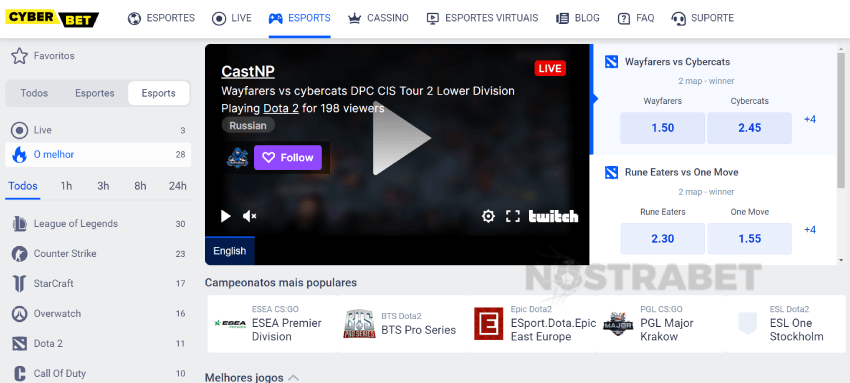Select the Overwatch logo icon

pyautogui.click(x=20, y=314)
